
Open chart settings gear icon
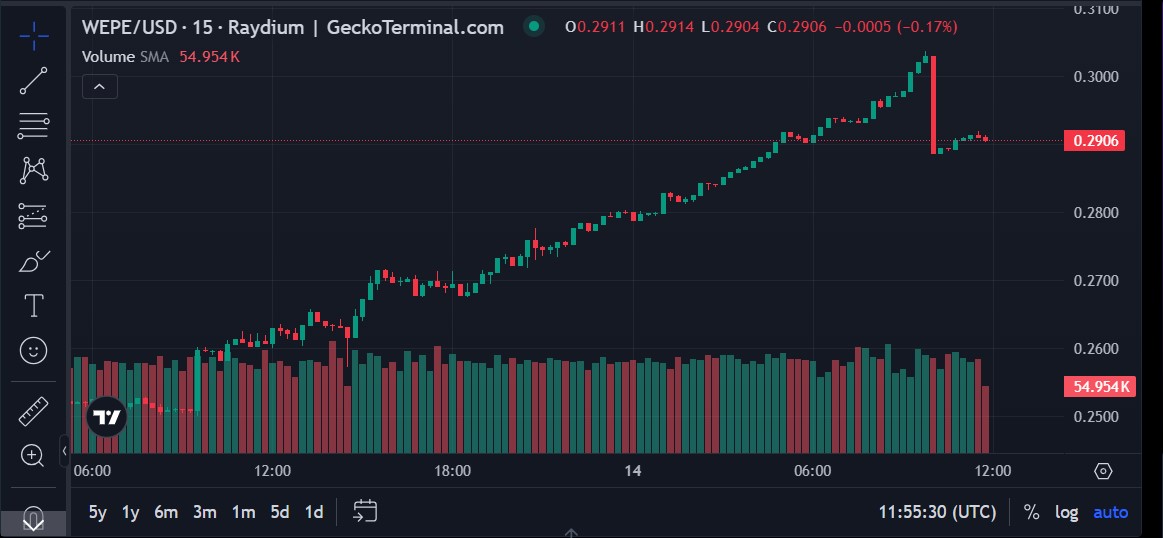pyautogui.click(x=1103, y=471)
